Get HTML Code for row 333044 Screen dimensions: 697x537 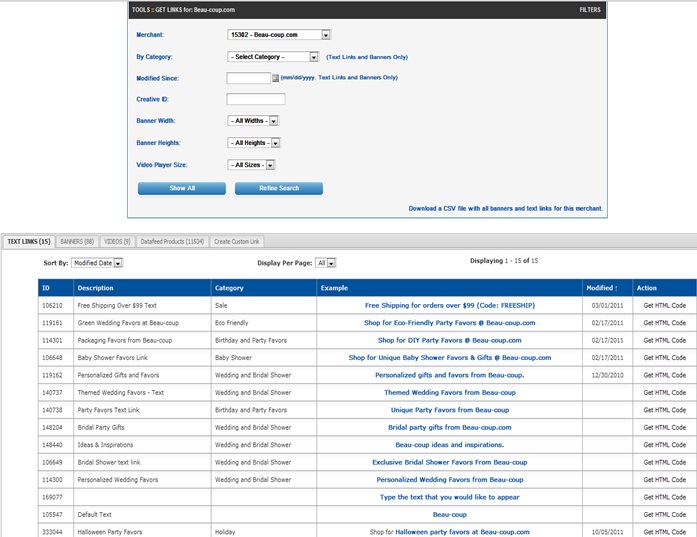click(665, 532)
